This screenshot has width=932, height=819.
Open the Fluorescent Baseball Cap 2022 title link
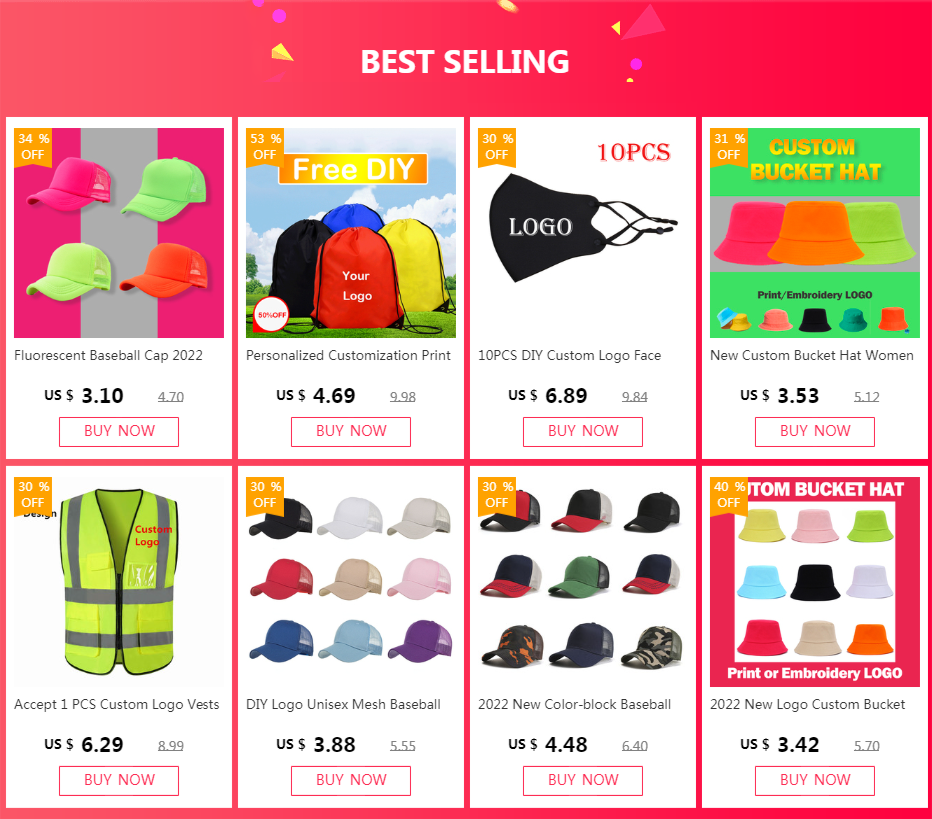click(x=109, y=355)
